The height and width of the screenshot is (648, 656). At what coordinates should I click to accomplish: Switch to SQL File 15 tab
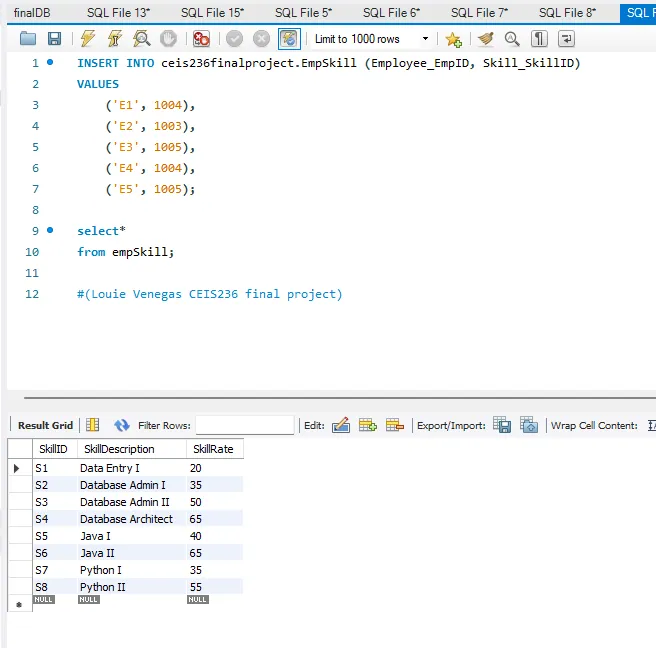click(x=212, y=13)
